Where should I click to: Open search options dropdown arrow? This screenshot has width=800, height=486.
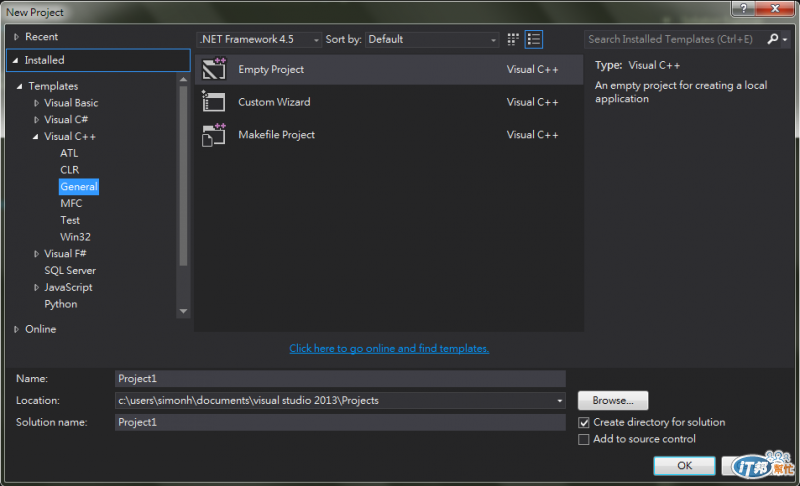pyautogui.click(x=785, y=39)
